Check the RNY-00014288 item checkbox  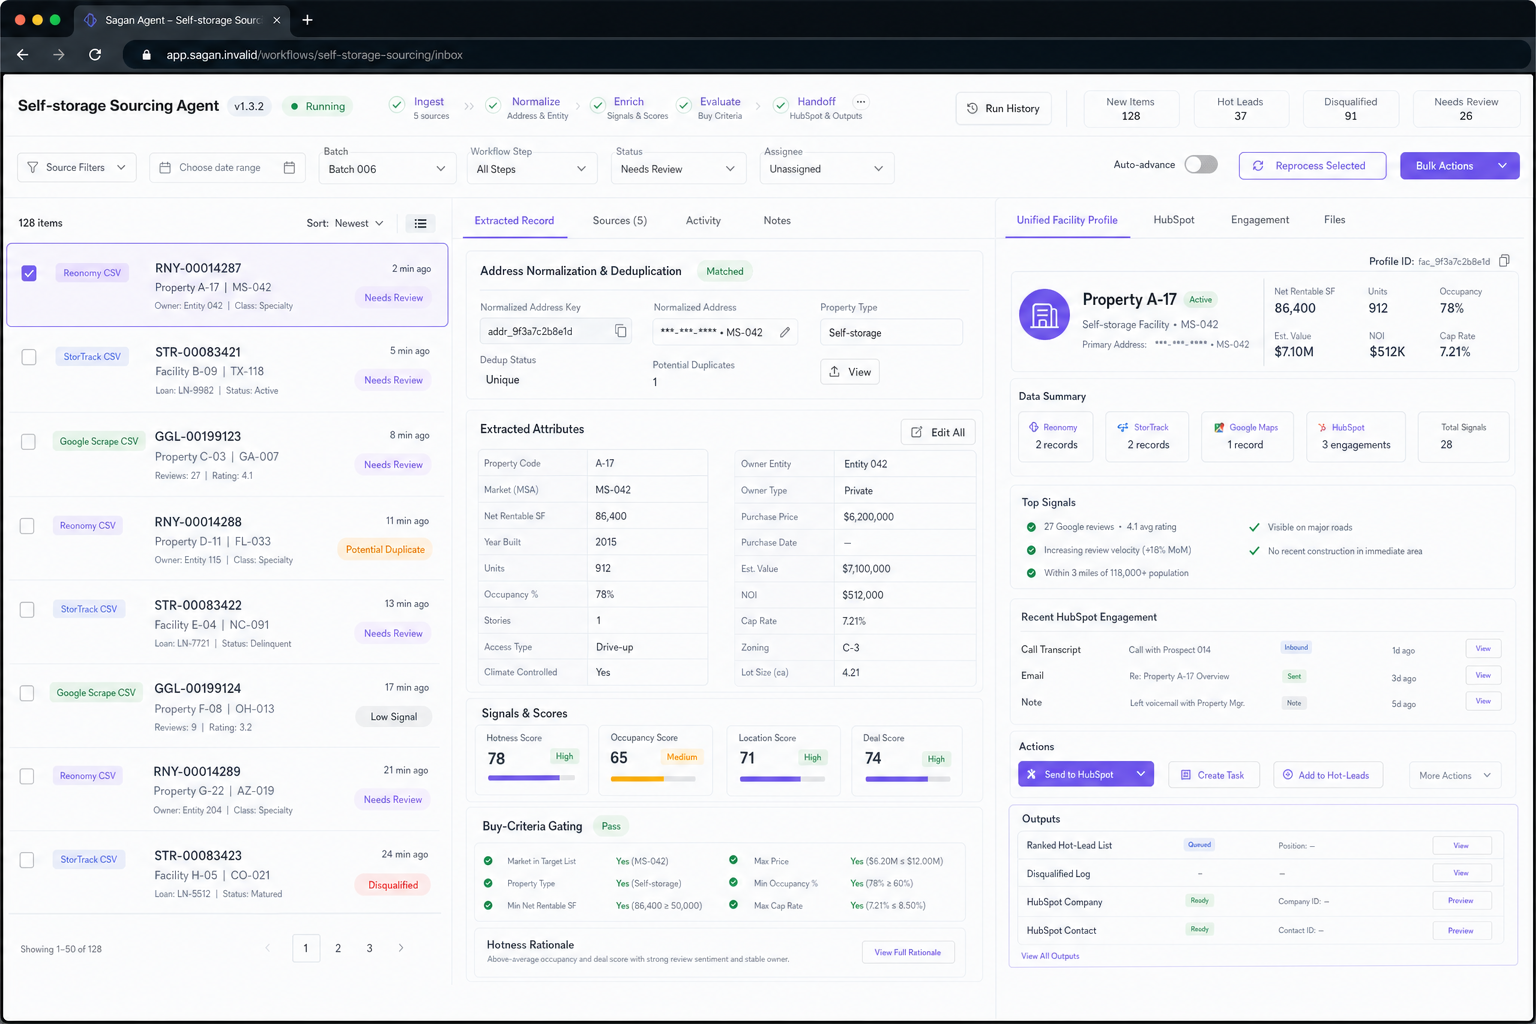28,525
